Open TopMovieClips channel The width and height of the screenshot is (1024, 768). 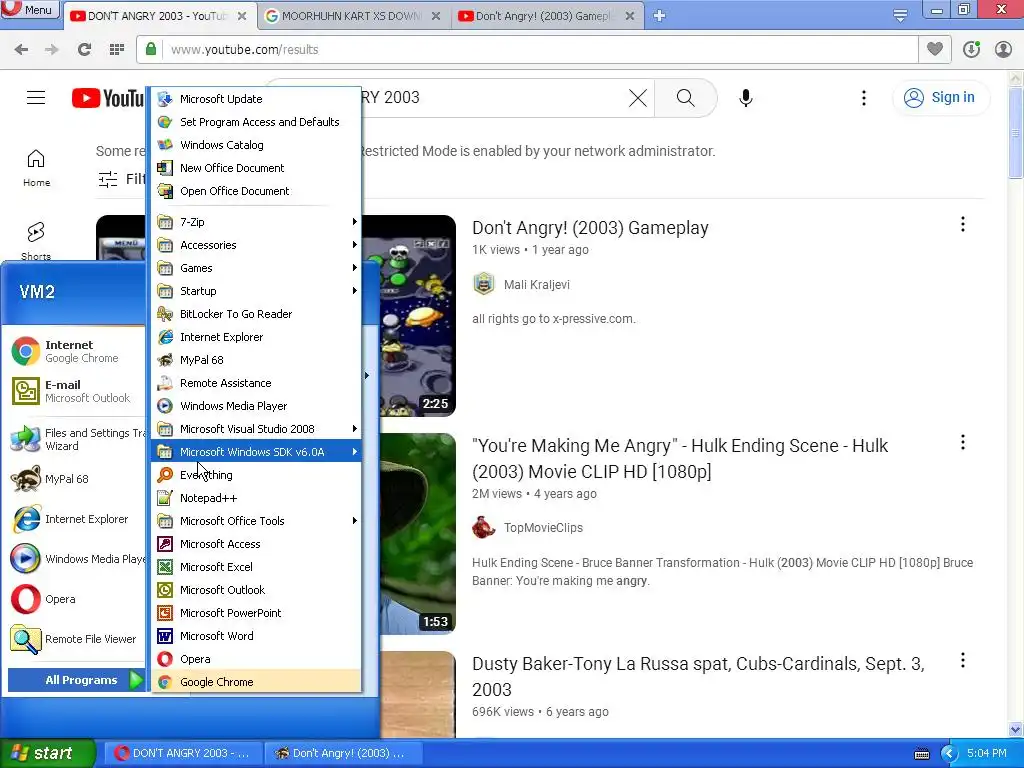(x=543, y=528)
